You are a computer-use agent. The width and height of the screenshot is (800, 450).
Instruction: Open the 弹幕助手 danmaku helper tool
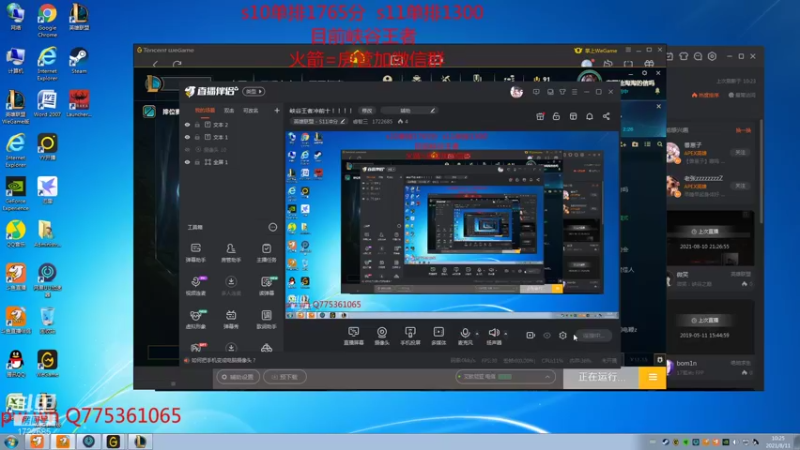click(195, 253)
